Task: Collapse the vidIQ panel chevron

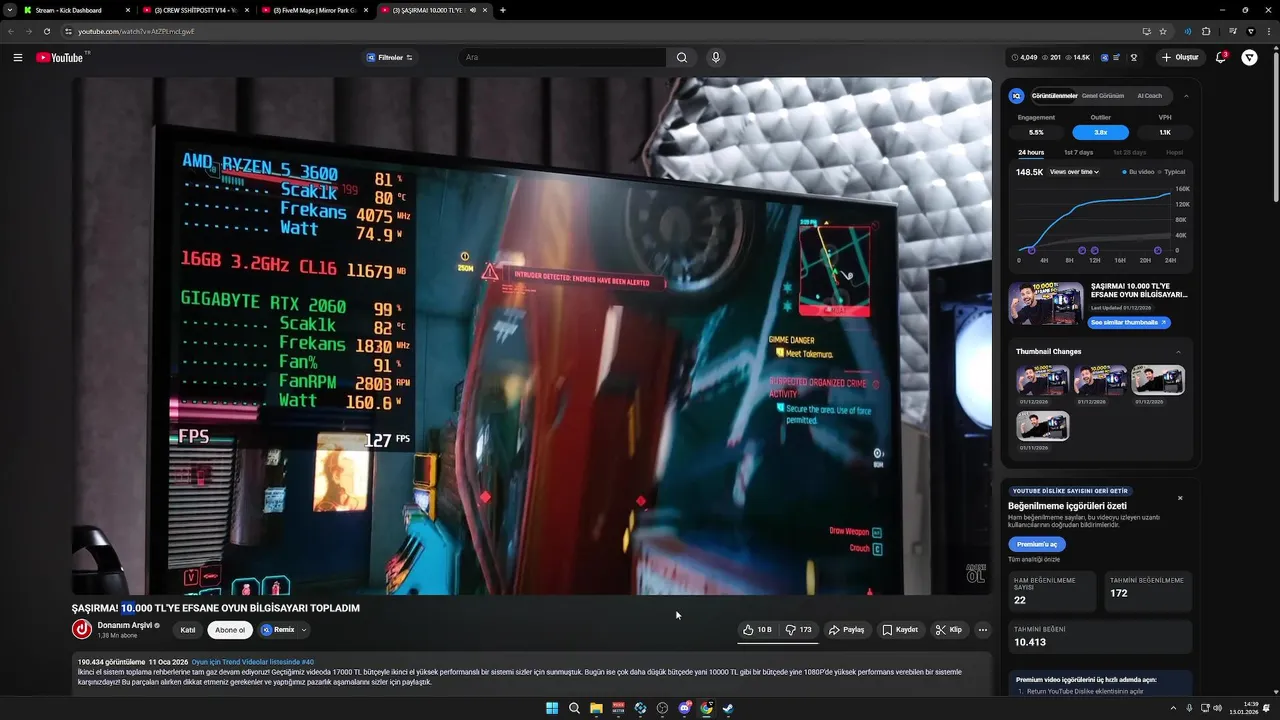Action: click(x=1186, y=96)
